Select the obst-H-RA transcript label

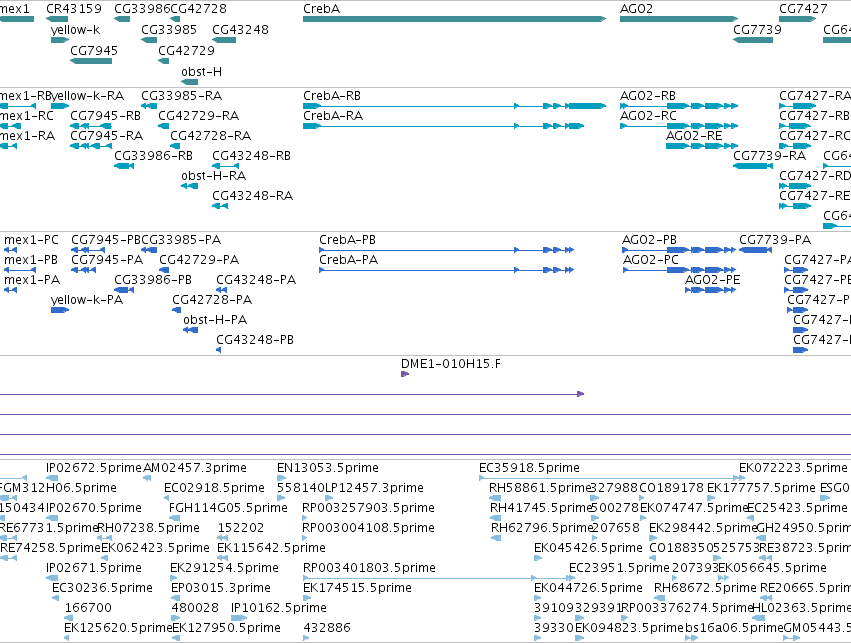coord(213,176)
